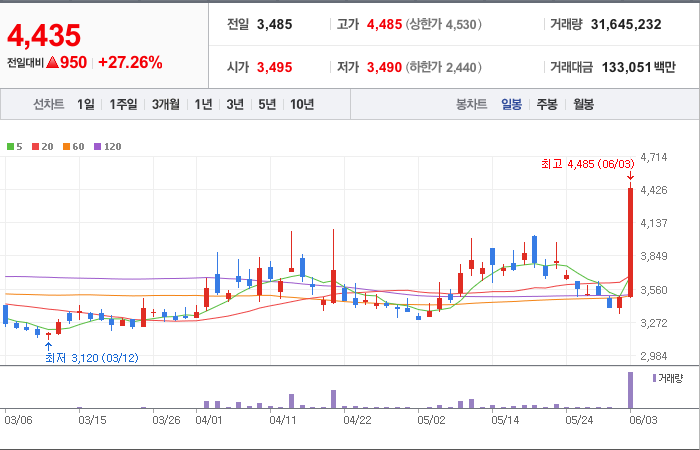Click the 3,560 price axis label

point(654,290)
